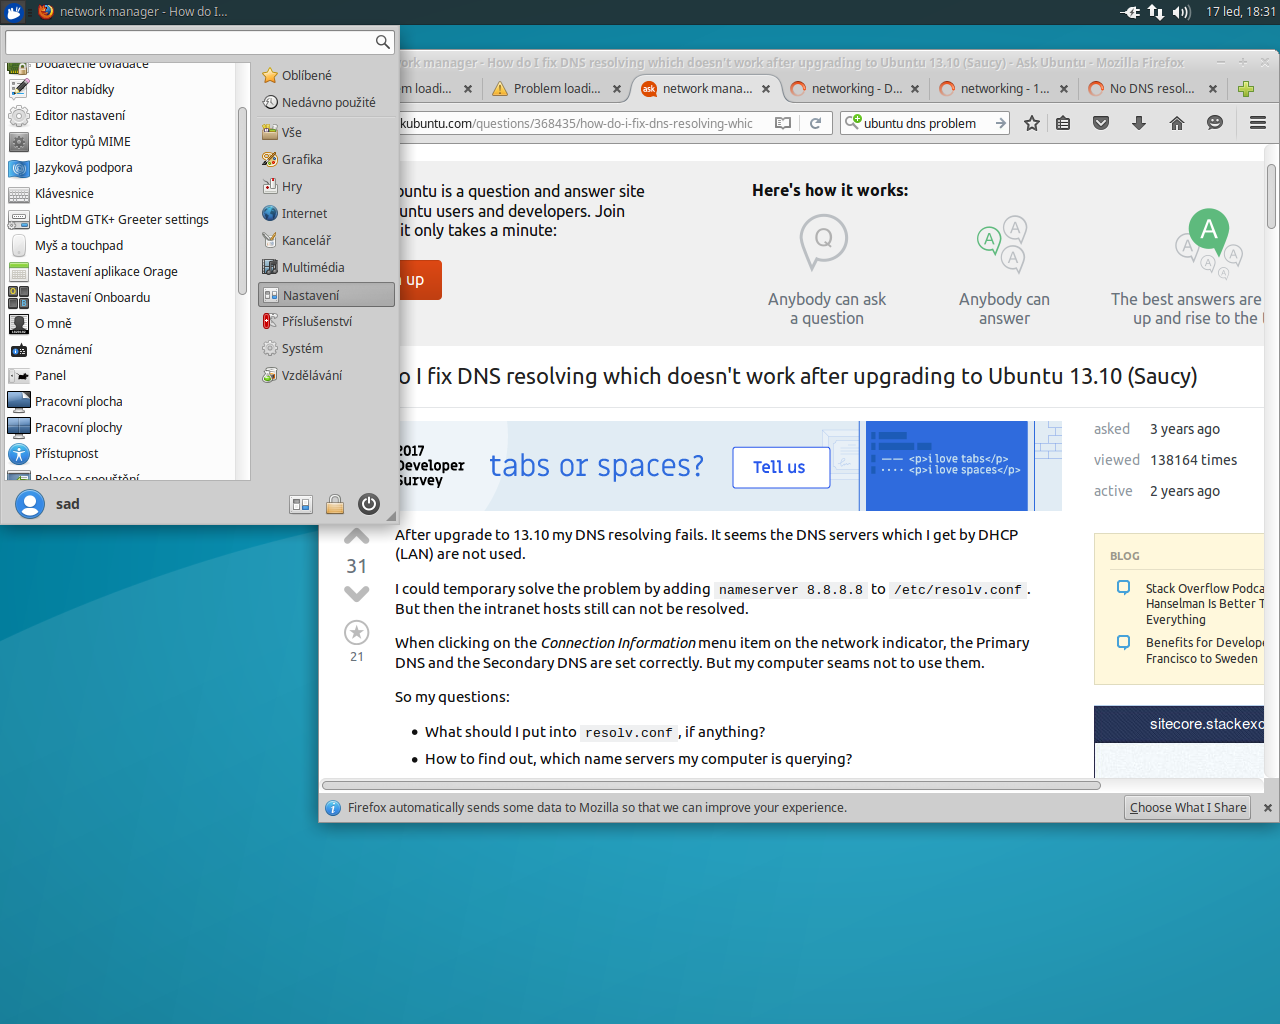The height and width of the screenshot is (1024, 1280).
Task: Expand the Multimédia category in the menu
Action: coord(312,267)
